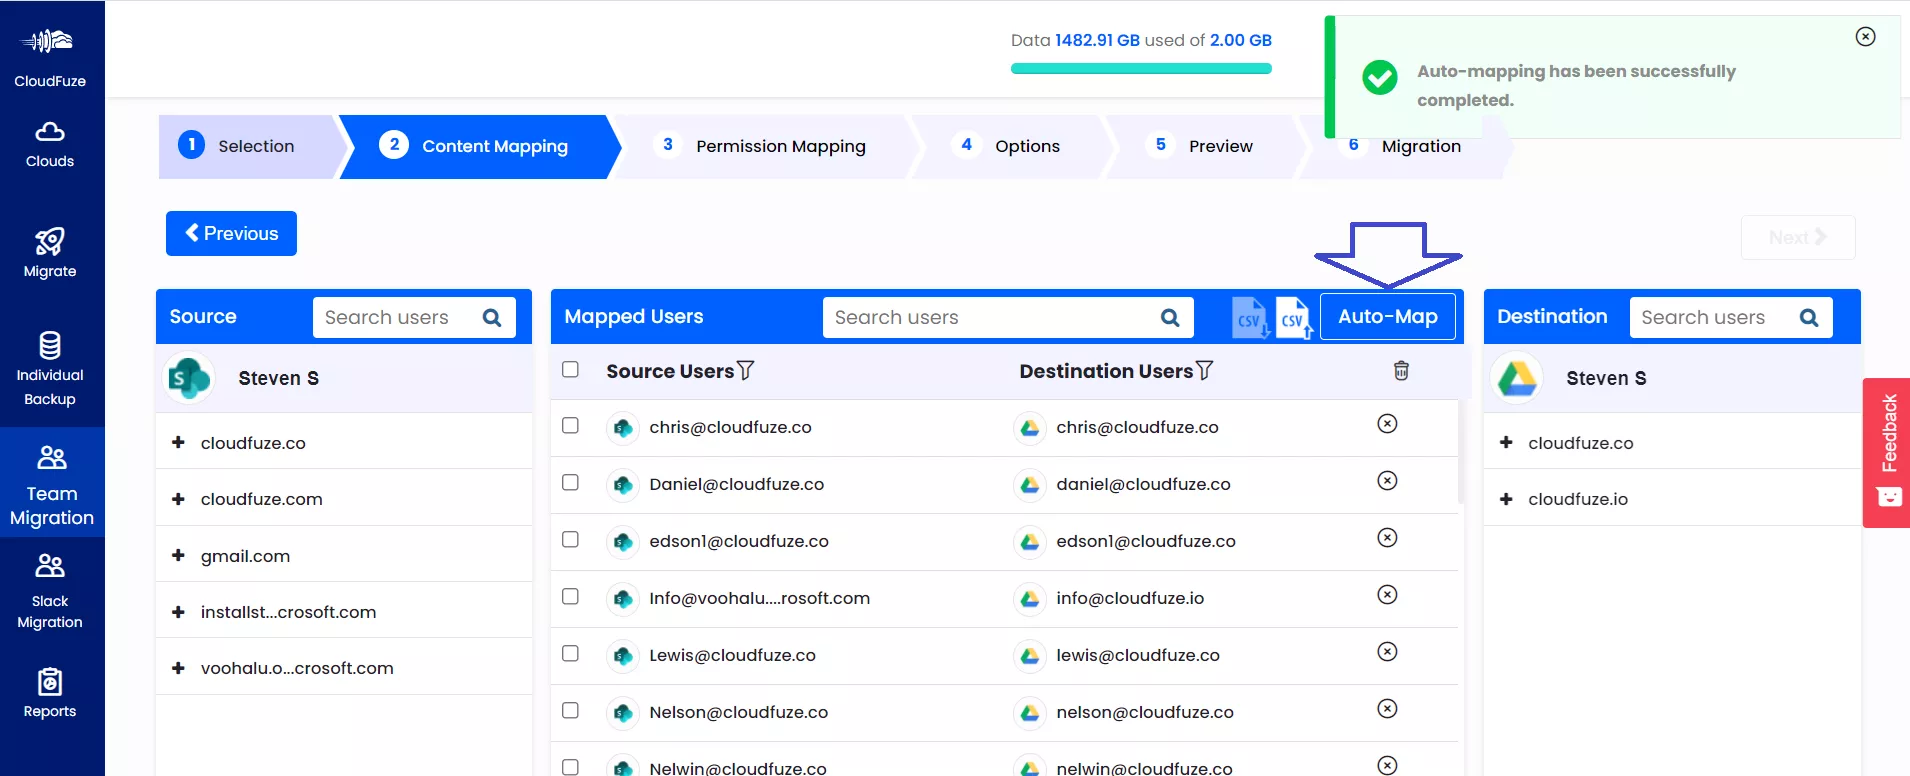
Task: Expand destination domain cloudfuze.co
Action: 1506,442
